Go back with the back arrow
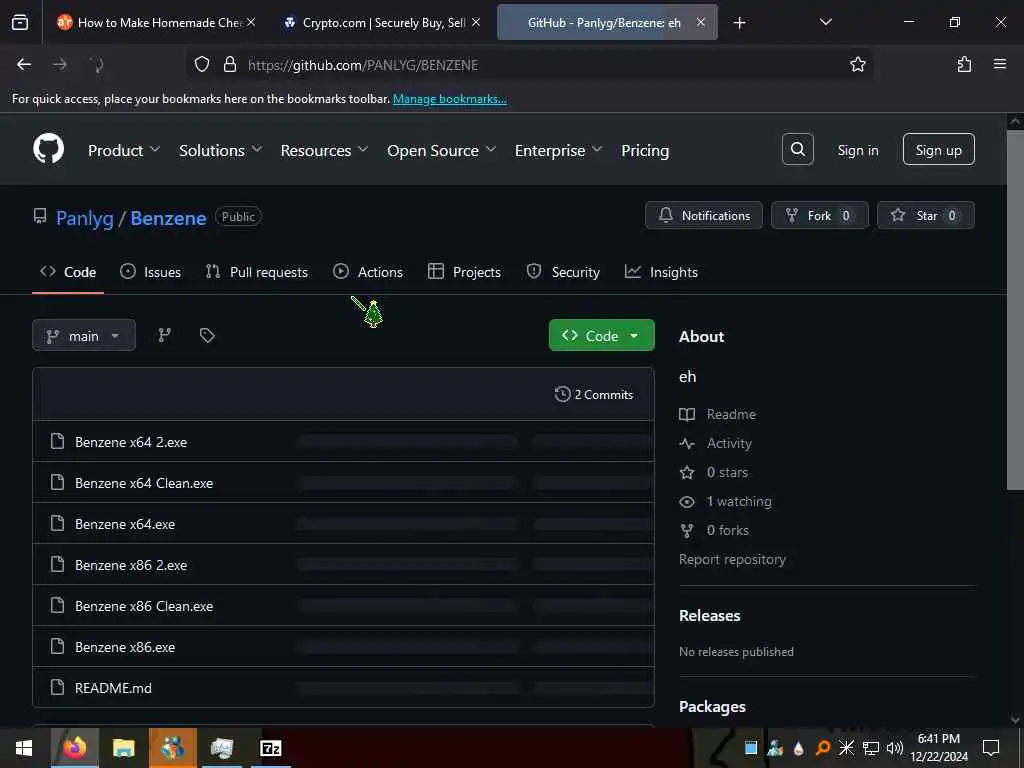Viewport: 1024px width, 768px height. click(24, 64)
